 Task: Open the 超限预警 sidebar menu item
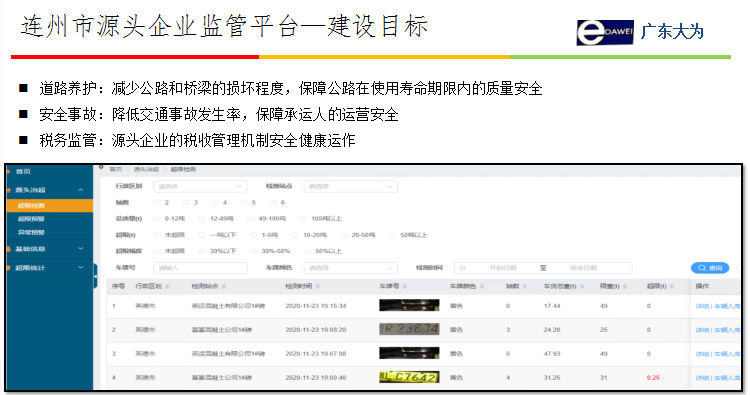point(31,219)
